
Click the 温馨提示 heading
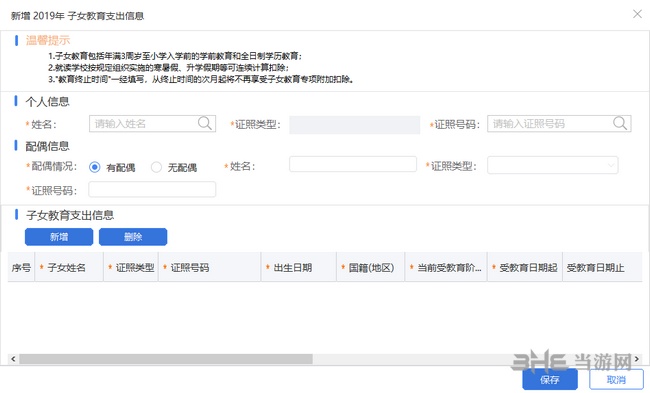pos(48,40)
